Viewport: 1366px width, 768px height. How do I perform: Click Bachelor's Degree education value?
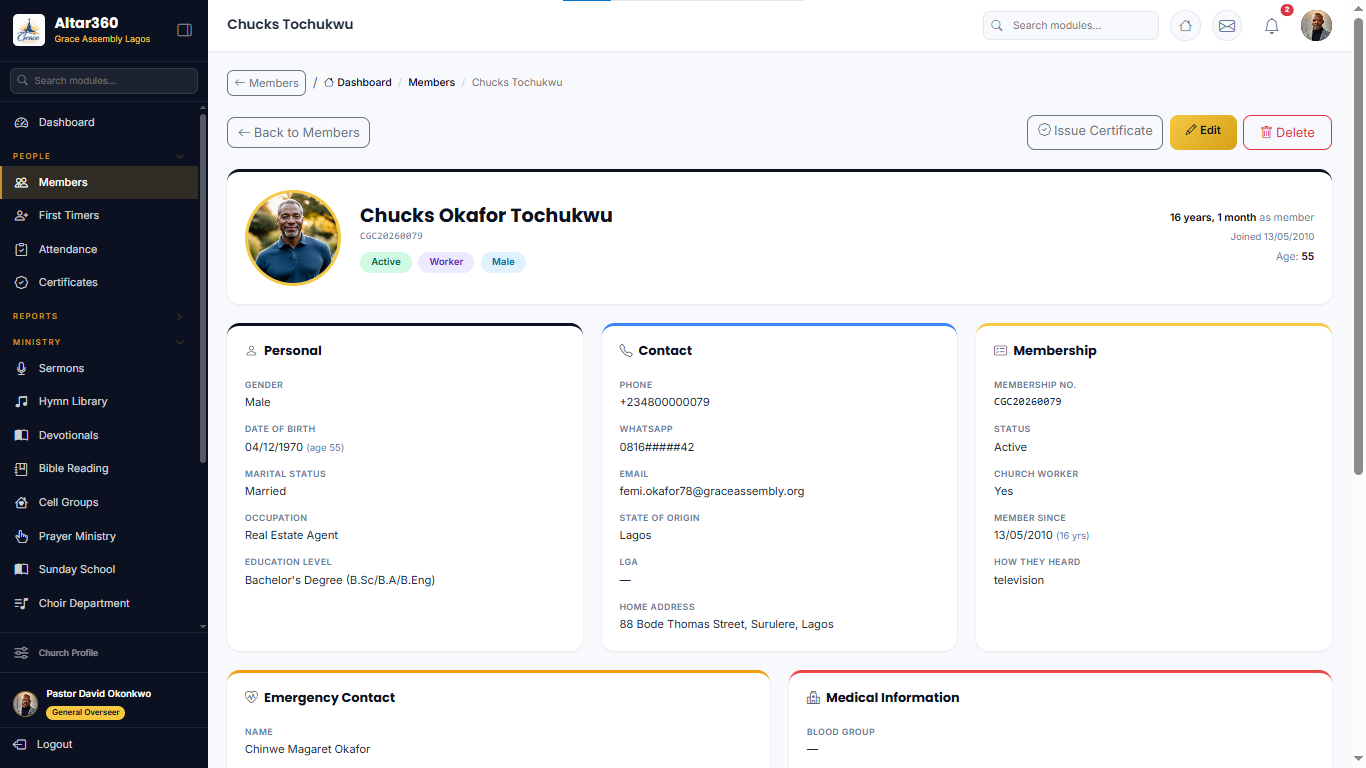[340, 580]
